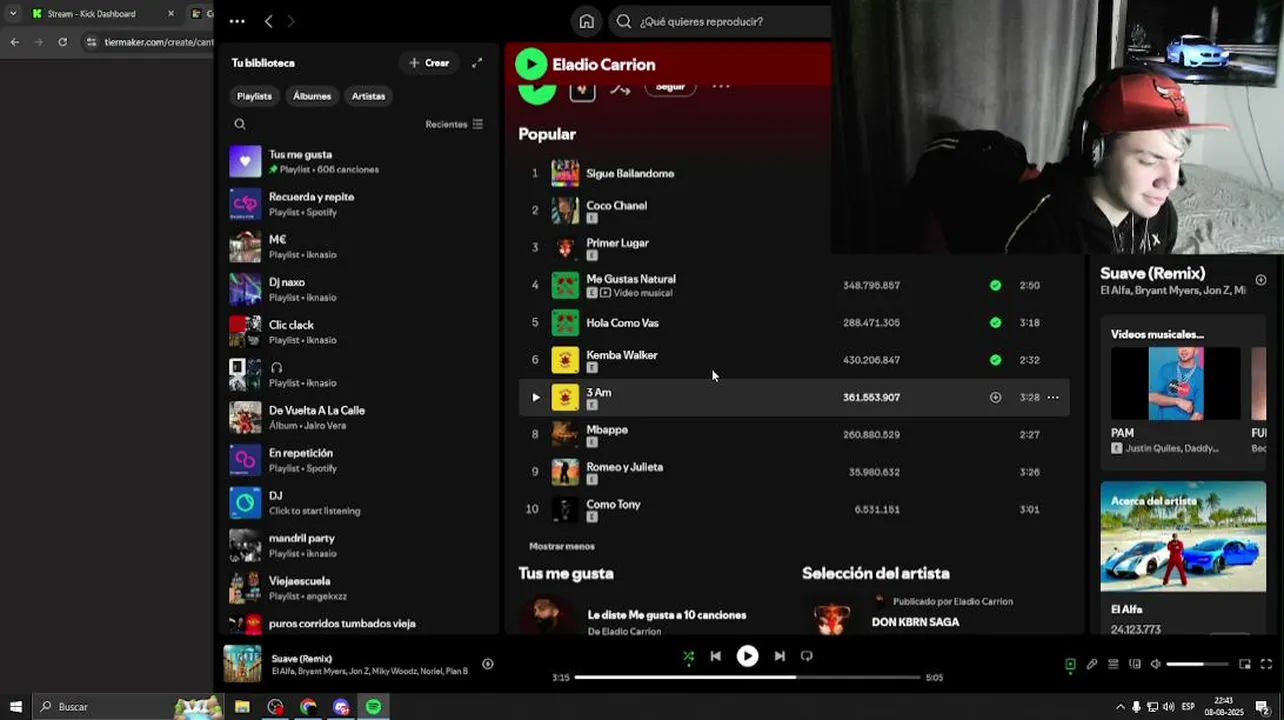This screenshot has width=1284, height=720.
Task: Open Windows Start menu
Action: click(15, 707)
